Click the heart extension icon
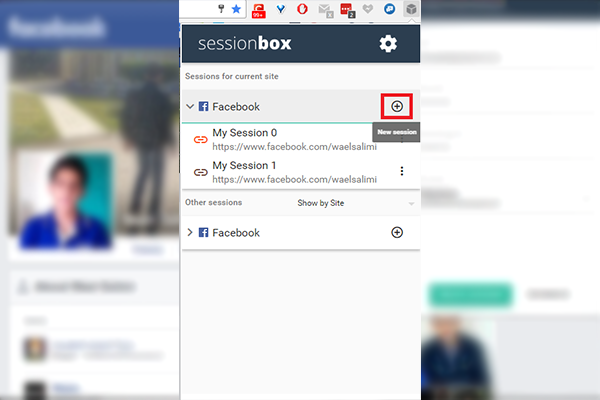The height and width of the screenshot is (400, 600). tap(368, 9)
